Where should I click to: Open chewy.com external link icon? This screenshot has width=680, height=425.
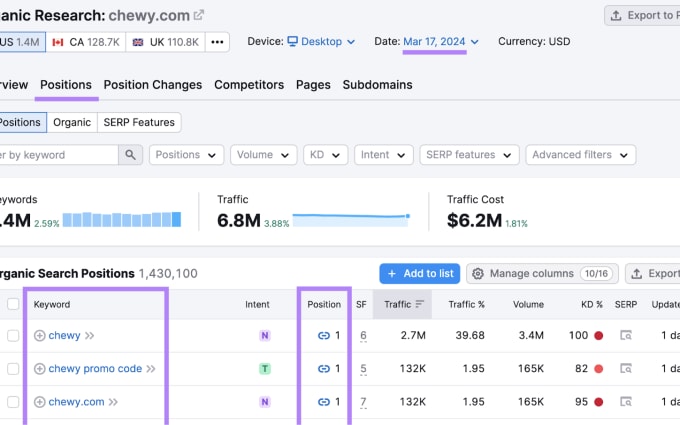199,15
